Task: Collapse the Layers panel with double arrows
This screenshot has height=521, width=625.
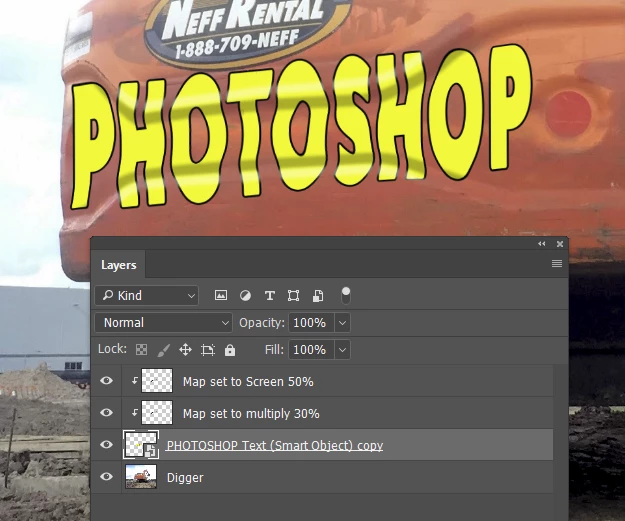Action: [541, 244]
